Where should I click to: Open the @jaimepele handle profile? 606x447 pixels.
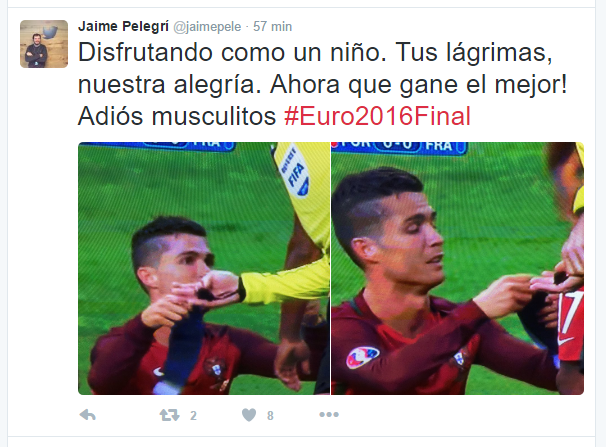click(x=207, y=27)
